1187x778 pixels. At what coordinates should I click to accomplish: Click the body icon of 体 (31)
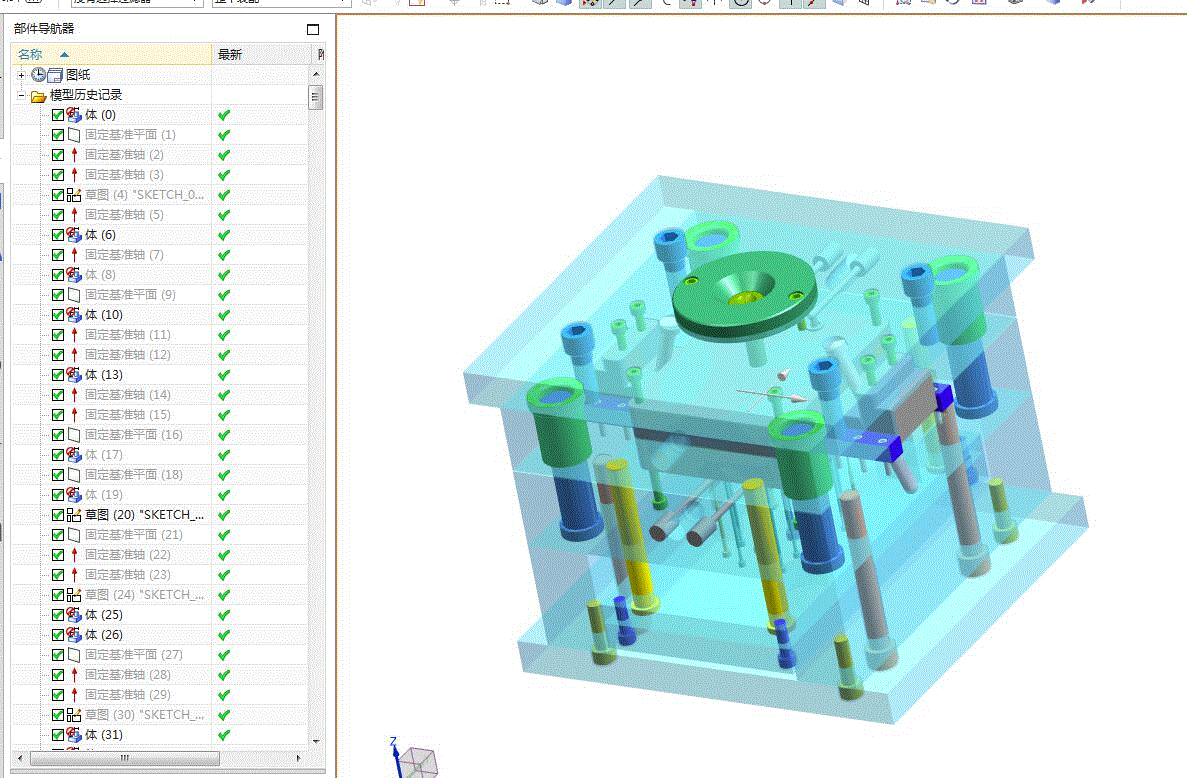click(x=73, y=735)
